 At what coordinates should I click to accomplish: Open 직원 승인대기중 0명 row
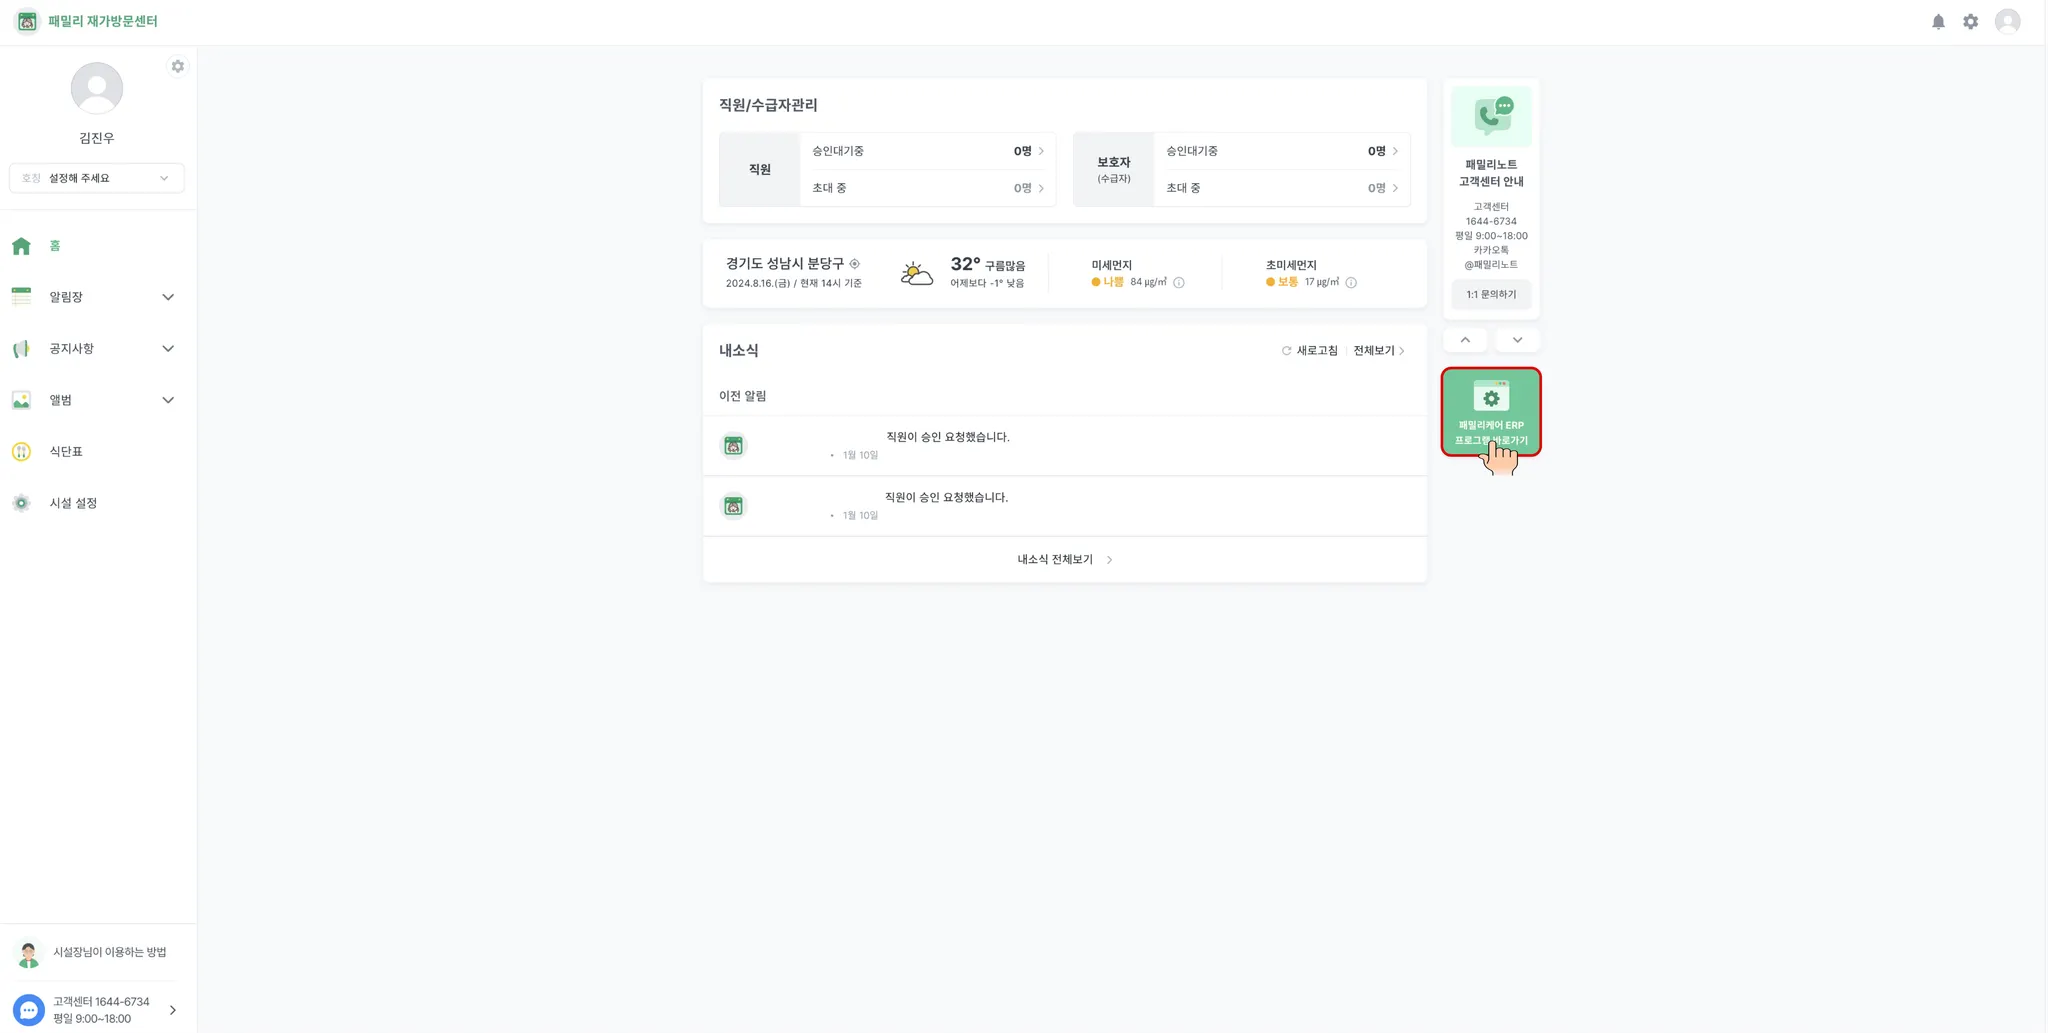pos(927,151)
